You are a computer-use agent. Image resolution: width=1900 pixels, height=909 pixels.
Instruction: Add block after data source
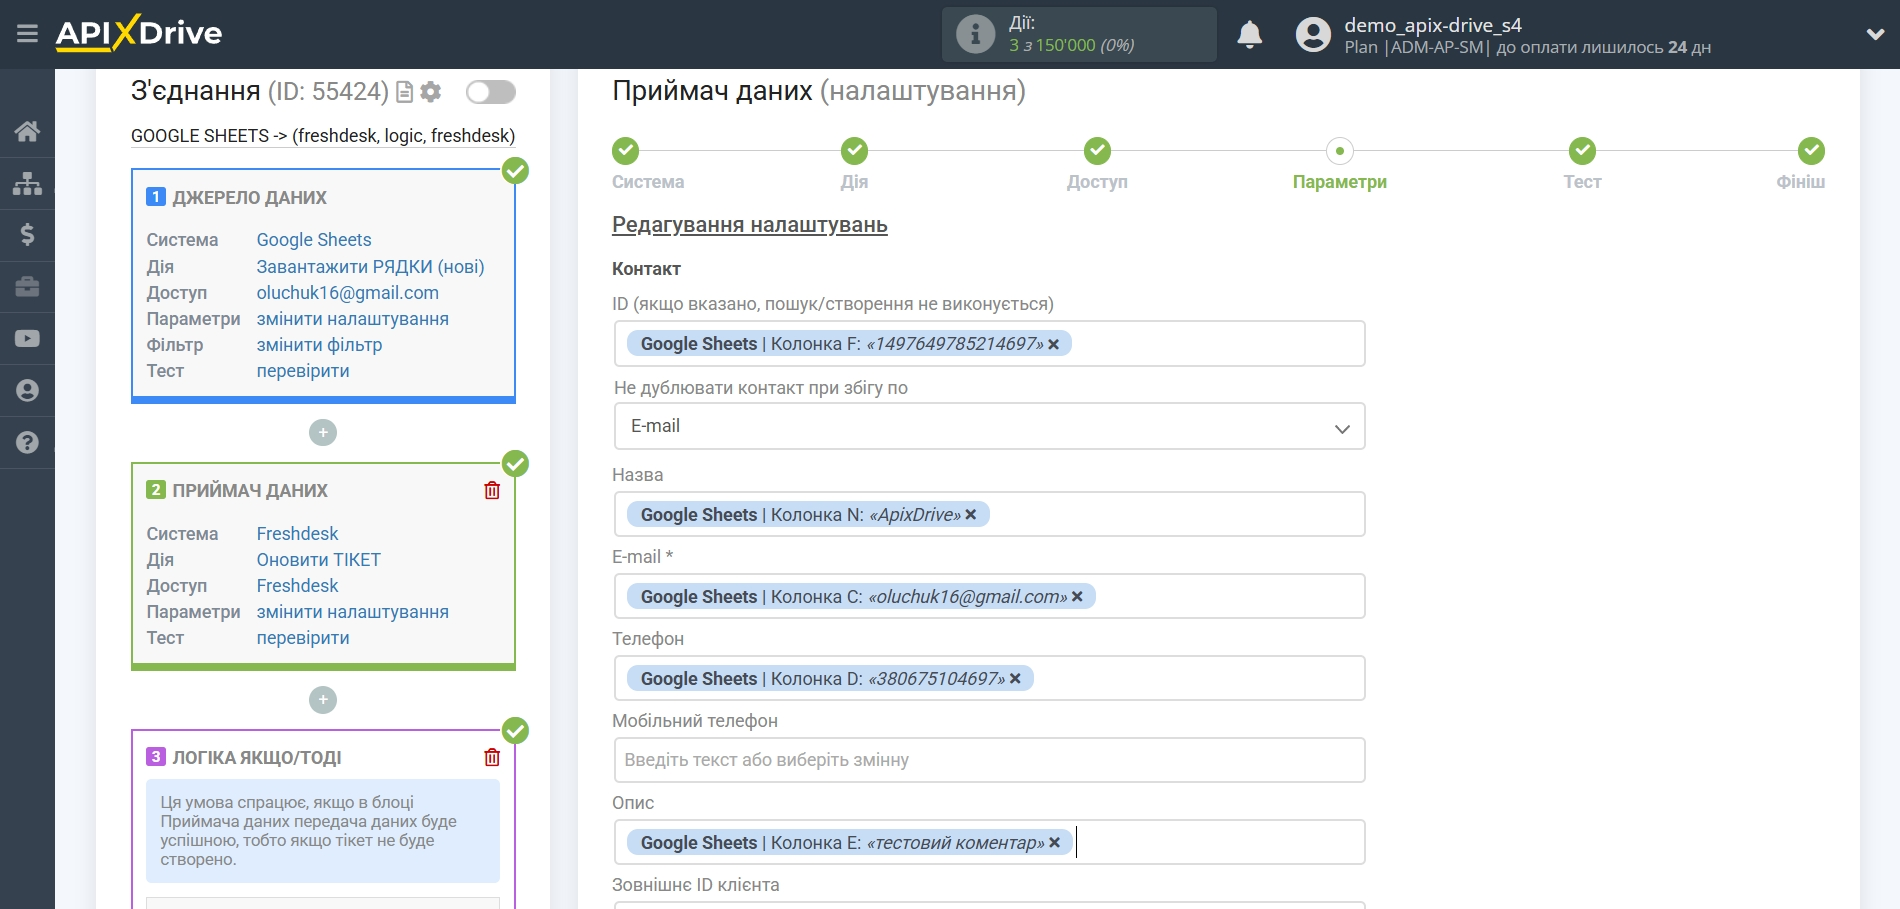pyautogui.click(x=323, y=432)
